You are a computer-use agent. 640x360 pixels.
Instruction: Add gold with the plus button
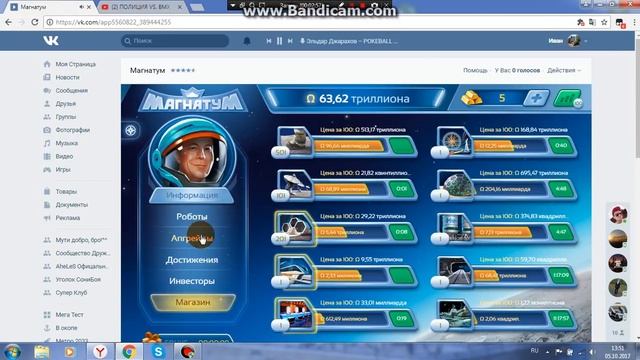536,98
